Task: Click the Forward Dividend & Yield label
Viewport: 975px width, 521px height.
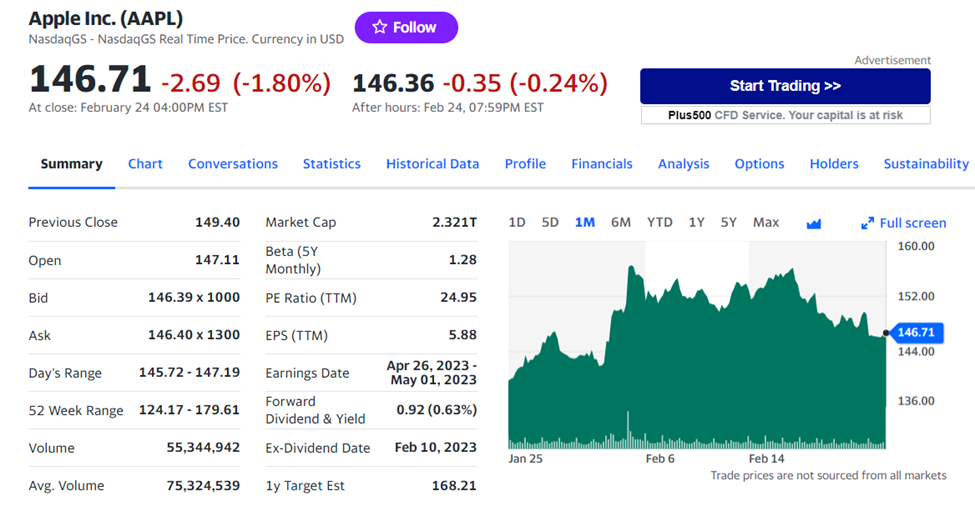Action: (315, 410)
